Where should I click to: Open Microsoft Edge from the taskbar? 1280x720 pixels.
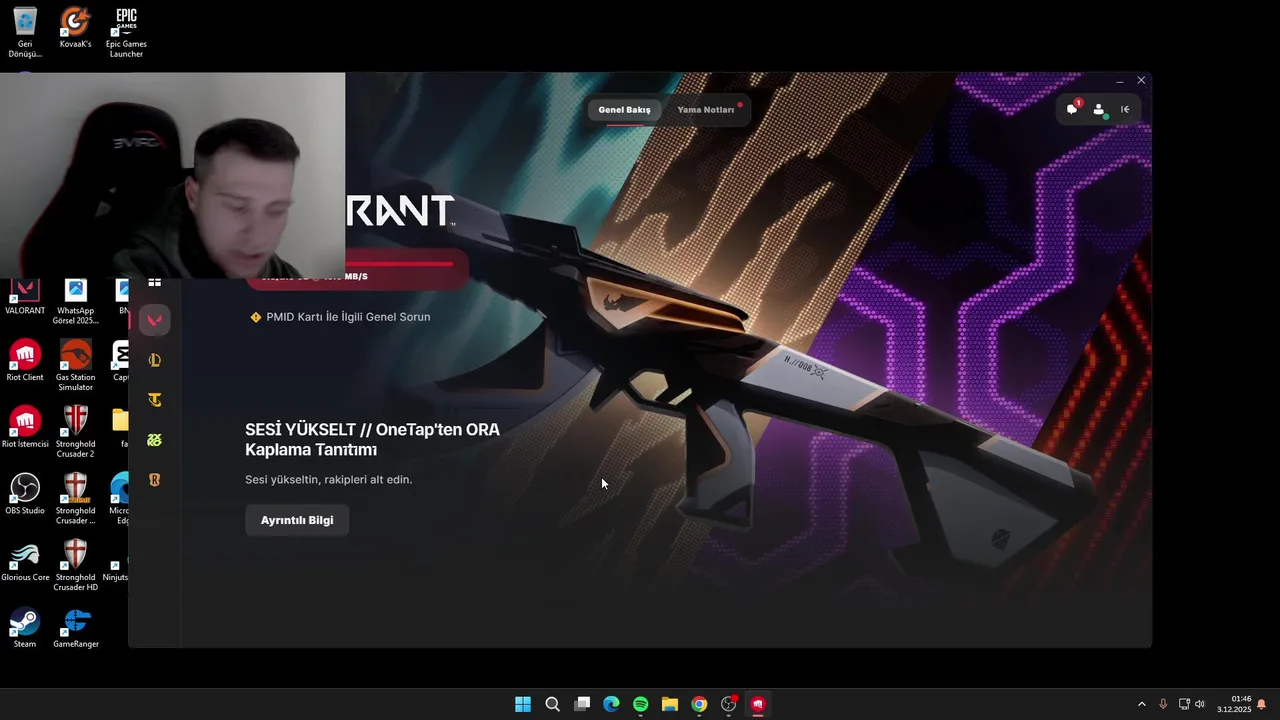[611, 704]
